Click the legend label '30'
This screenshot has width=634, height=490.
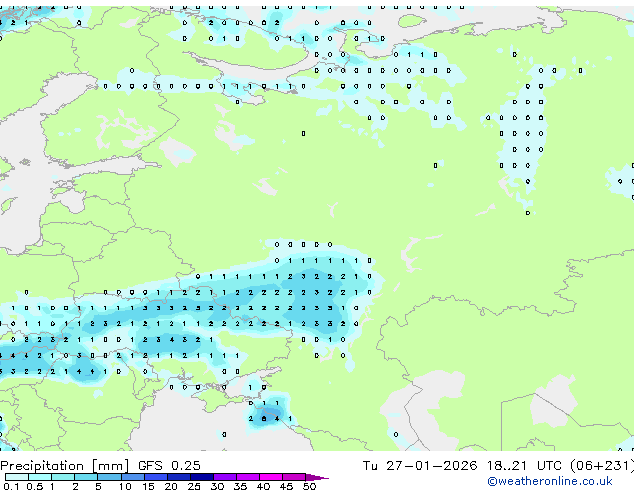217,486
